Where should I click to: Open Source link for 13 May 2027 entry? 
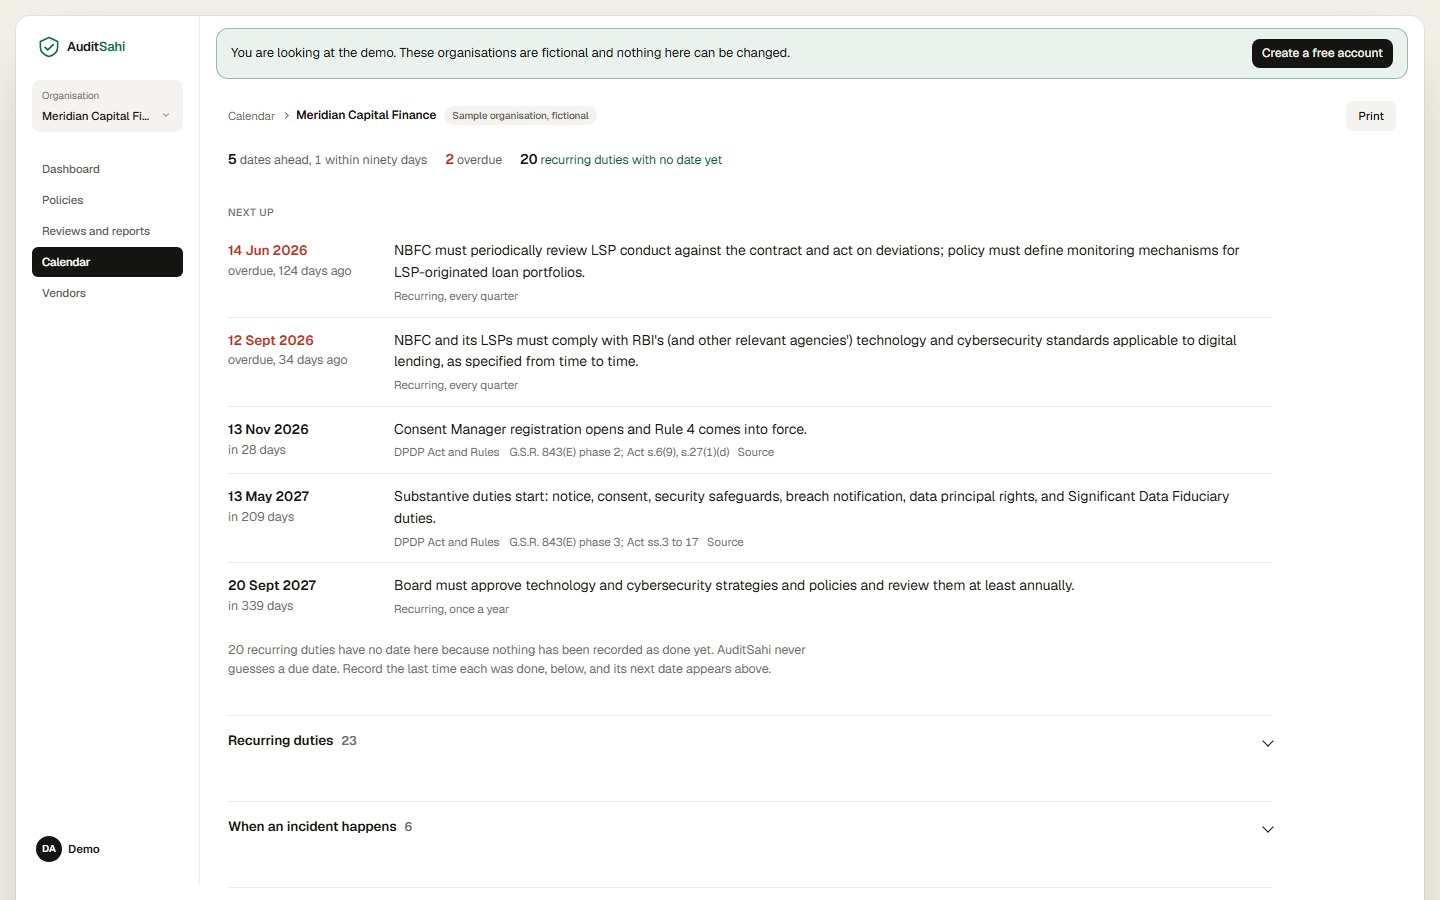tap(725, 542)
